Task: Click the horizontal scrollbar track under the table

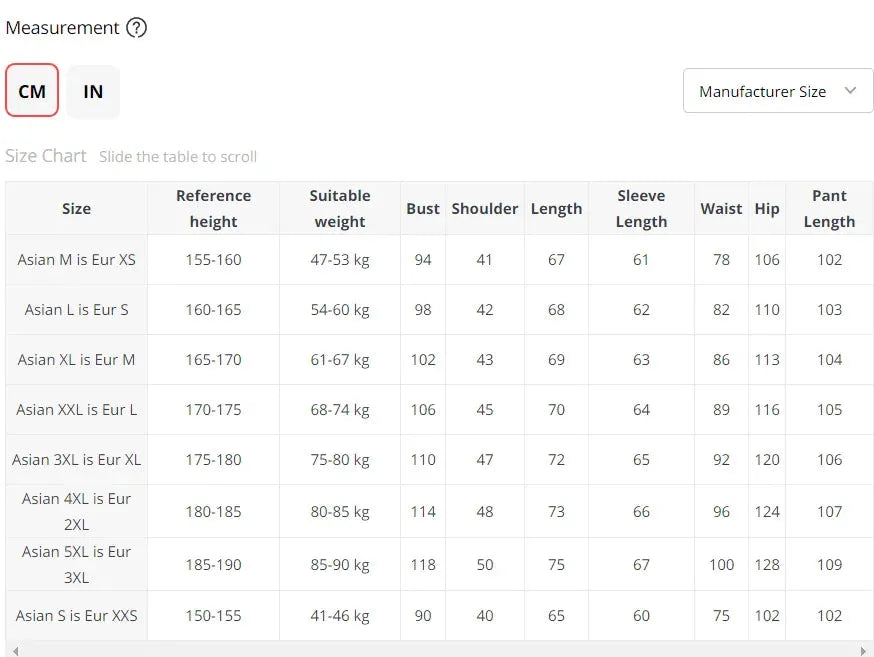Action: (x=440, y=650)
